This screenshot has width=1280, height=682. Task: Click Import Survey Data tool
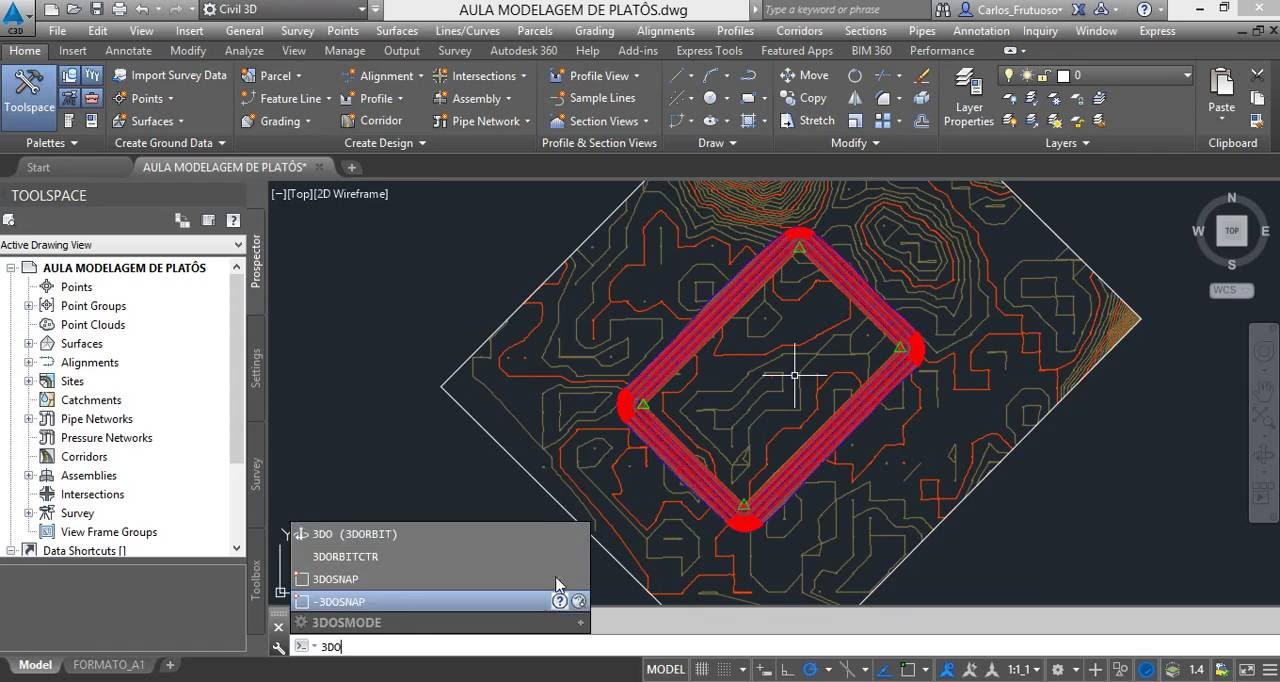169,75
